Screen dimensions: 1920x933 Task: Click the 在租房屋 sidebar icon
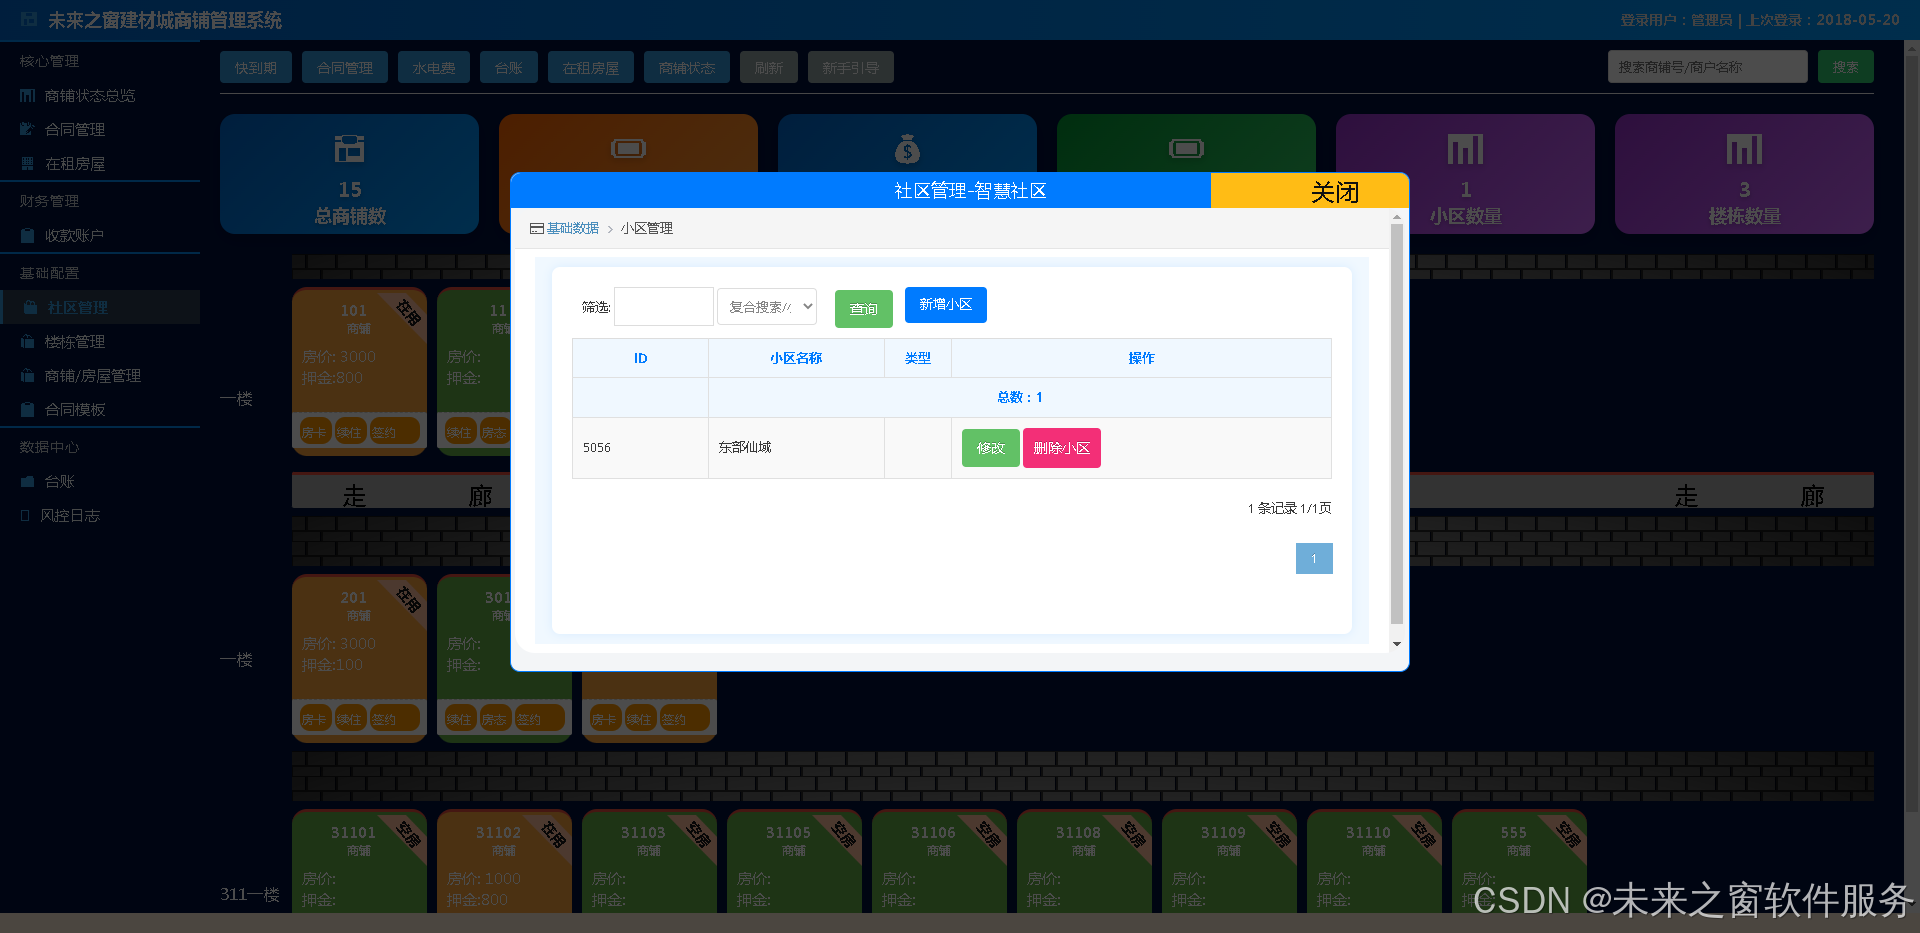click(x=27, y=164)
